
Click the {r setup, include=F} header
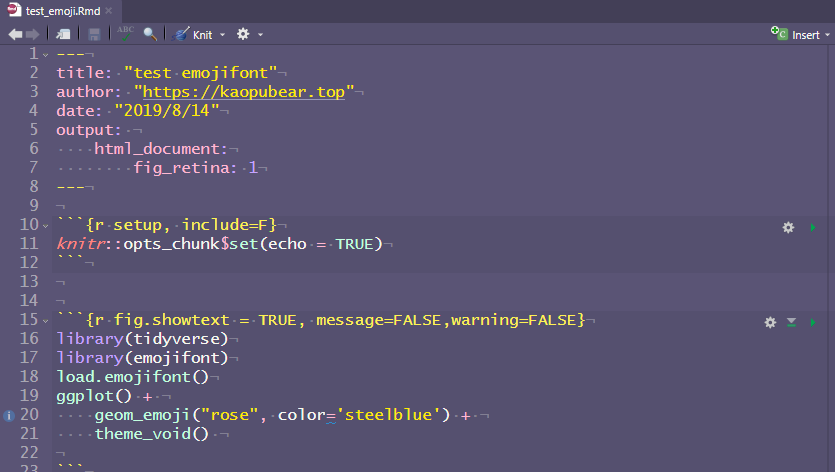[x=181, y=225]
